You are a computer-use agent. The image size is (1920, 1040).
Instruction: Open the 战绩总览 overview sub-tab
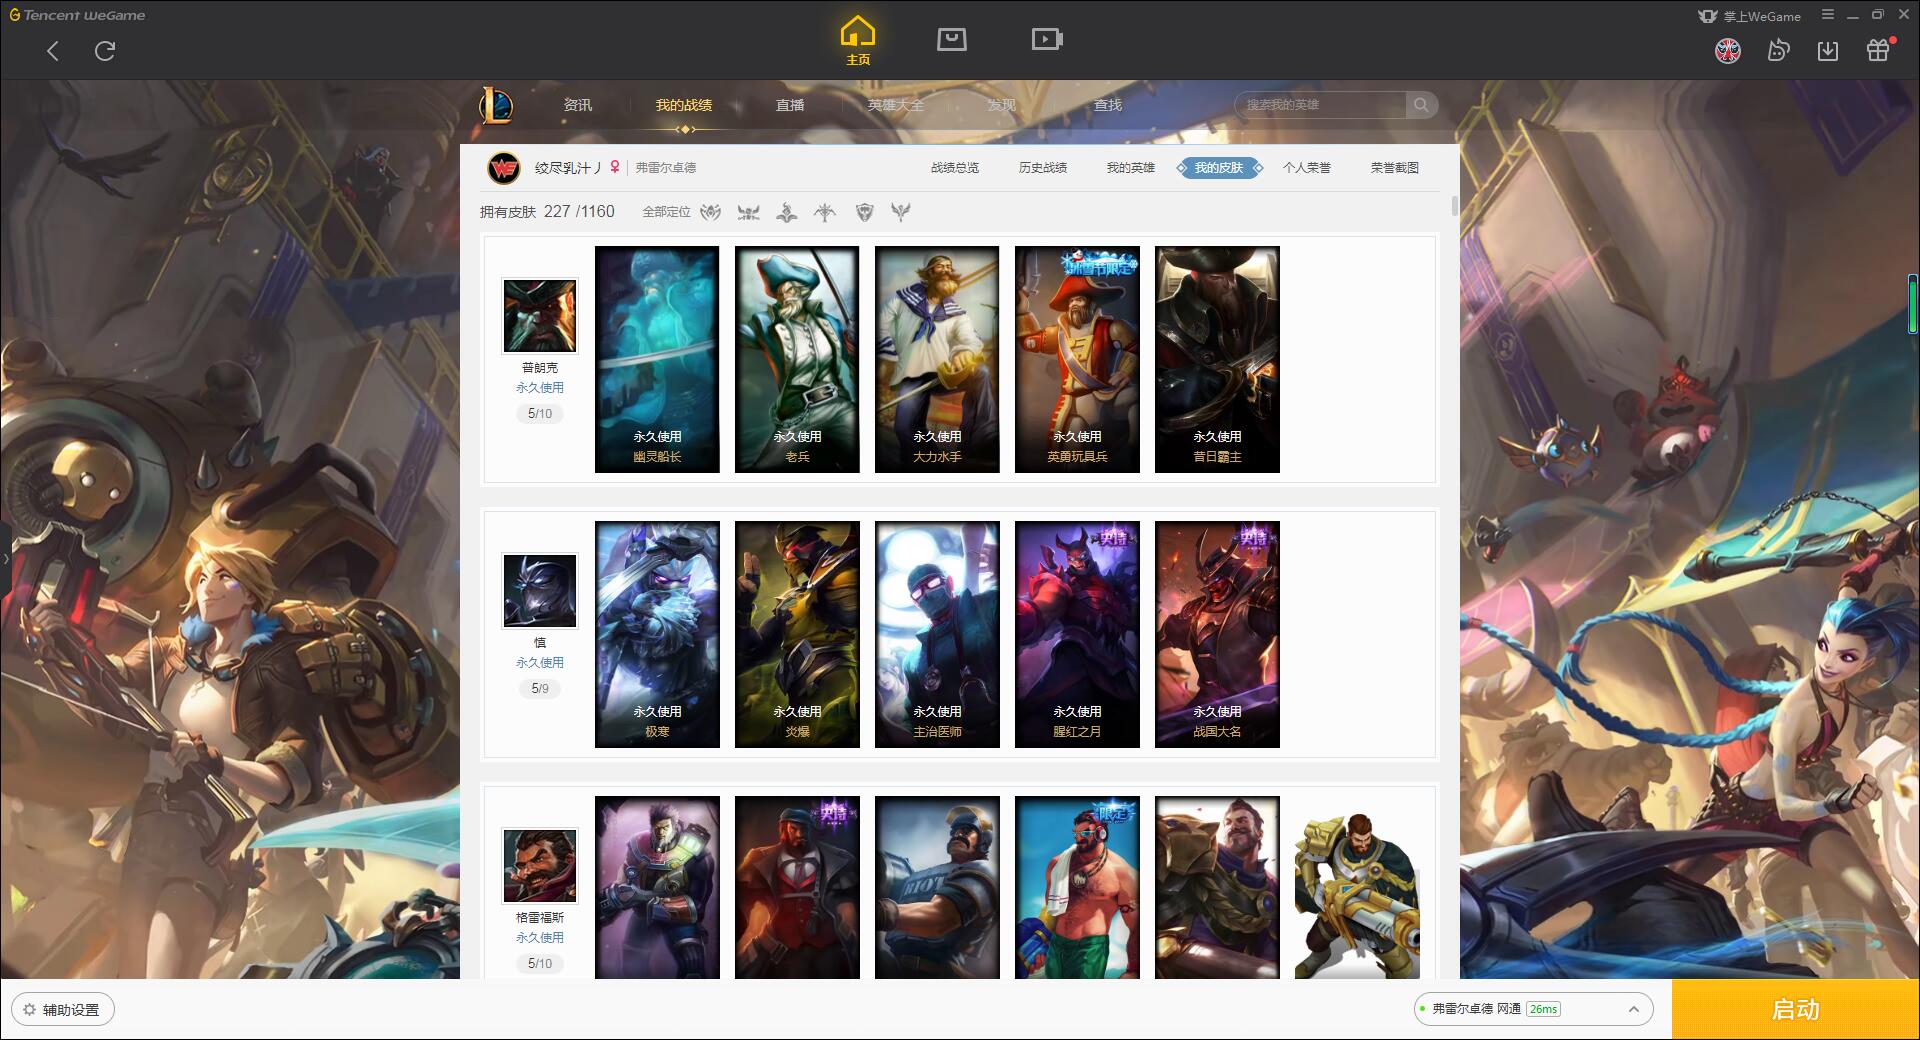955,168
